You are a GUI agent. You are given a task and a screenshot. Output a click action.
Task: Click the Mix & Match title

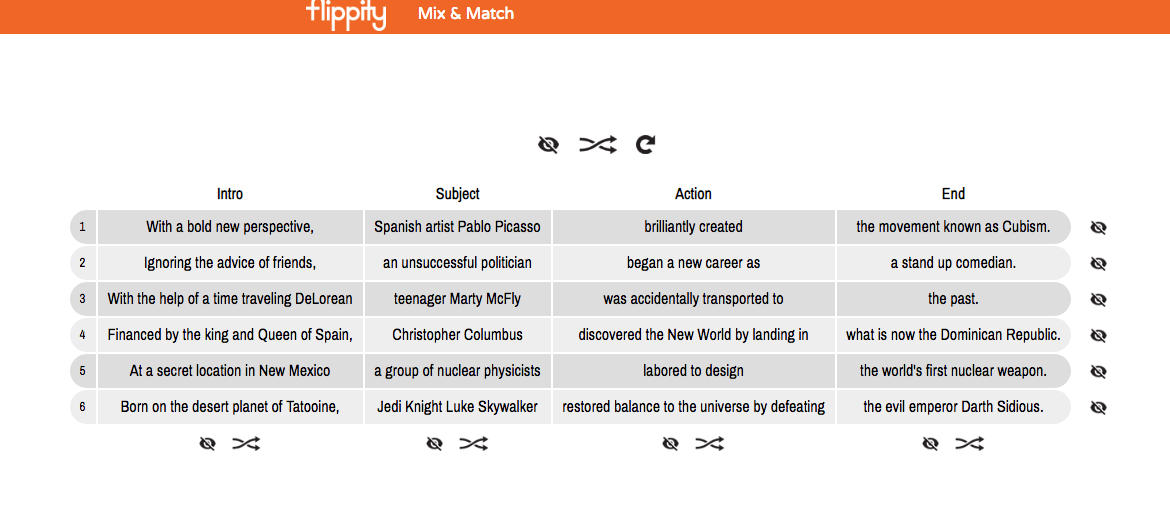click(466, 13)
